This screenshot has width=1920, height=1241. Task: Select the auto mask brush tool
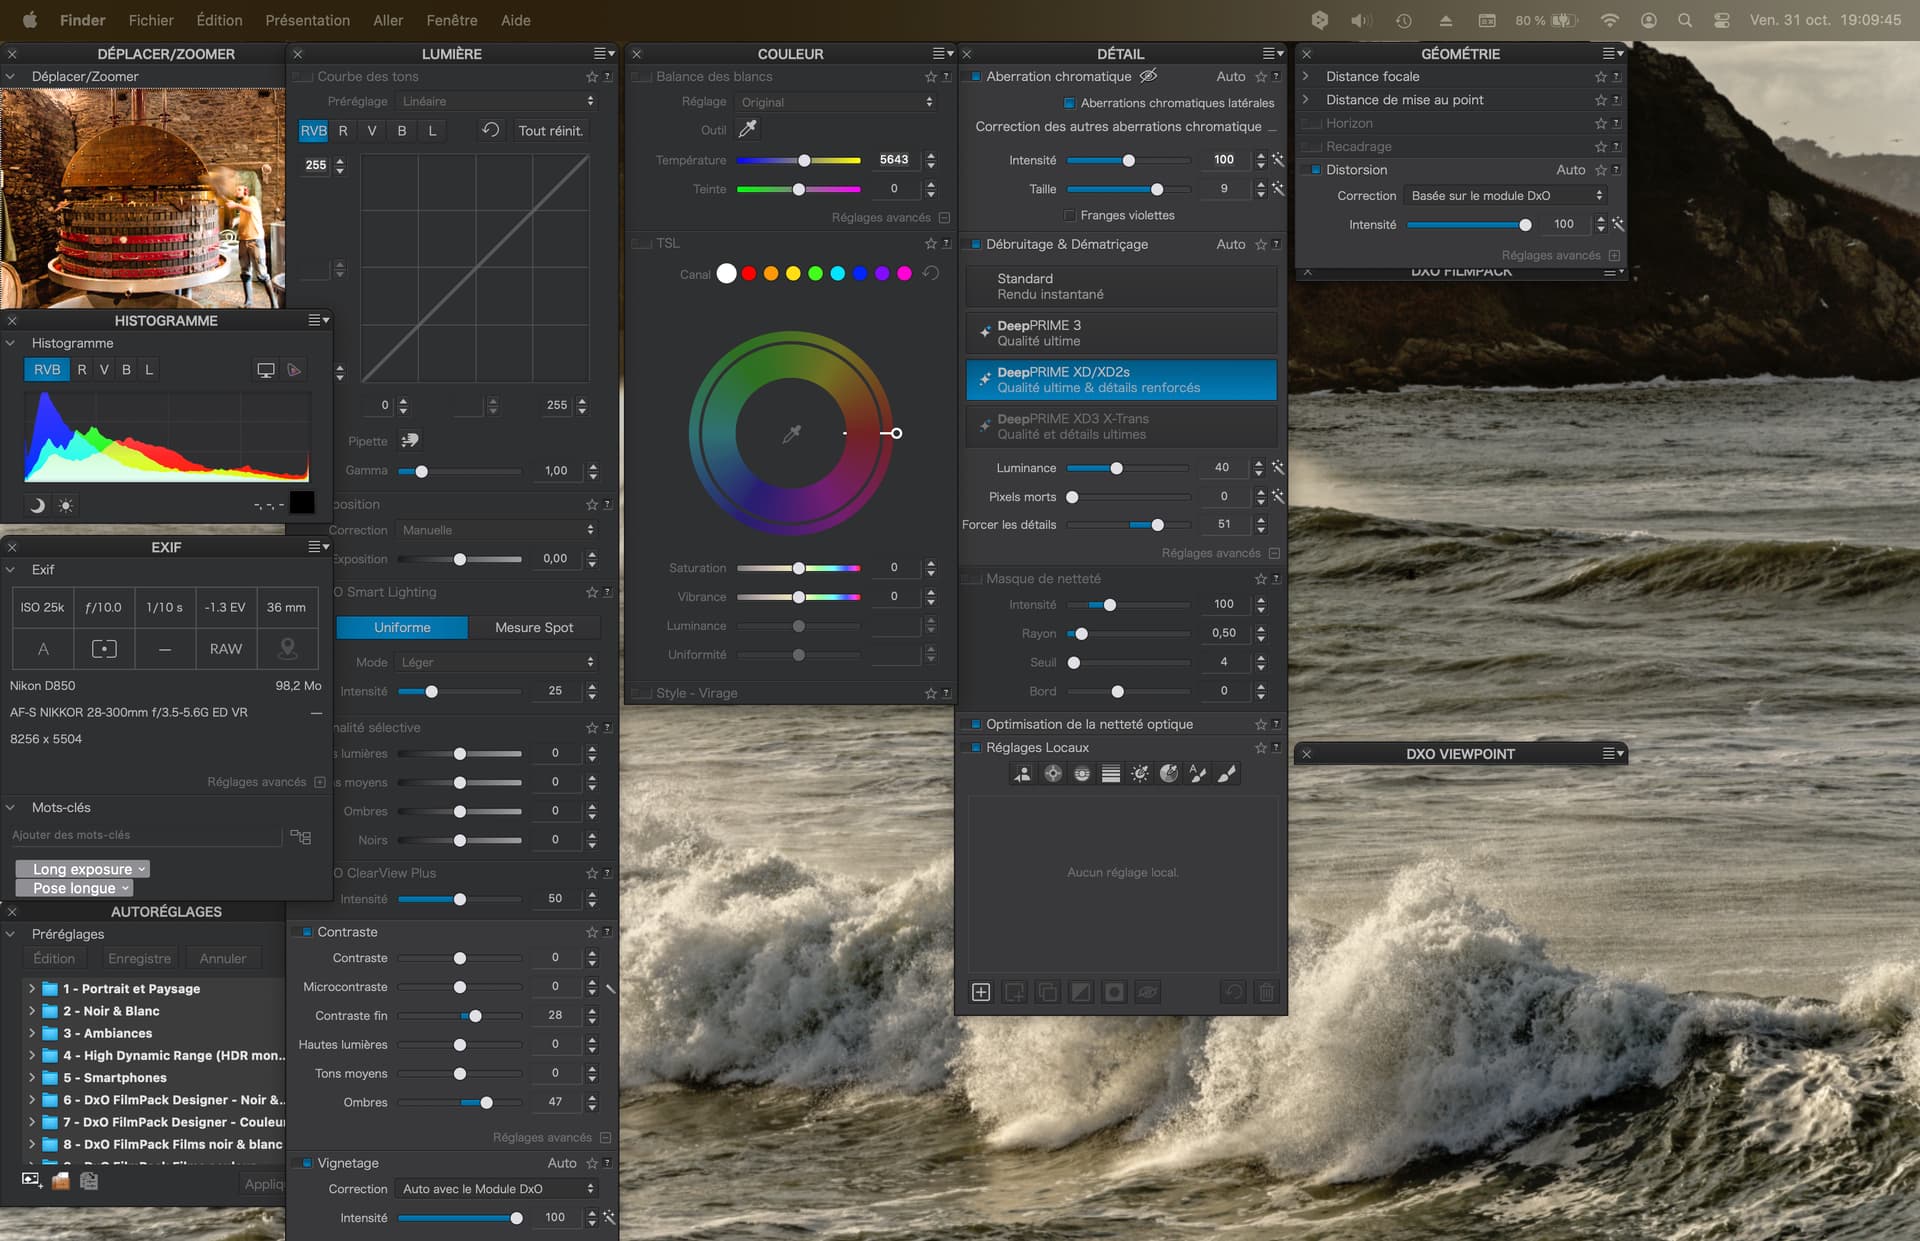(1198, 774)
